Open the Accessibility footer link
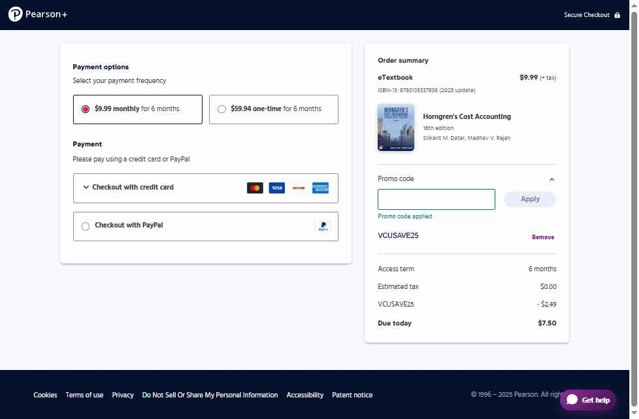The height and width of the screenshot is (419, 639). [305, 395]
